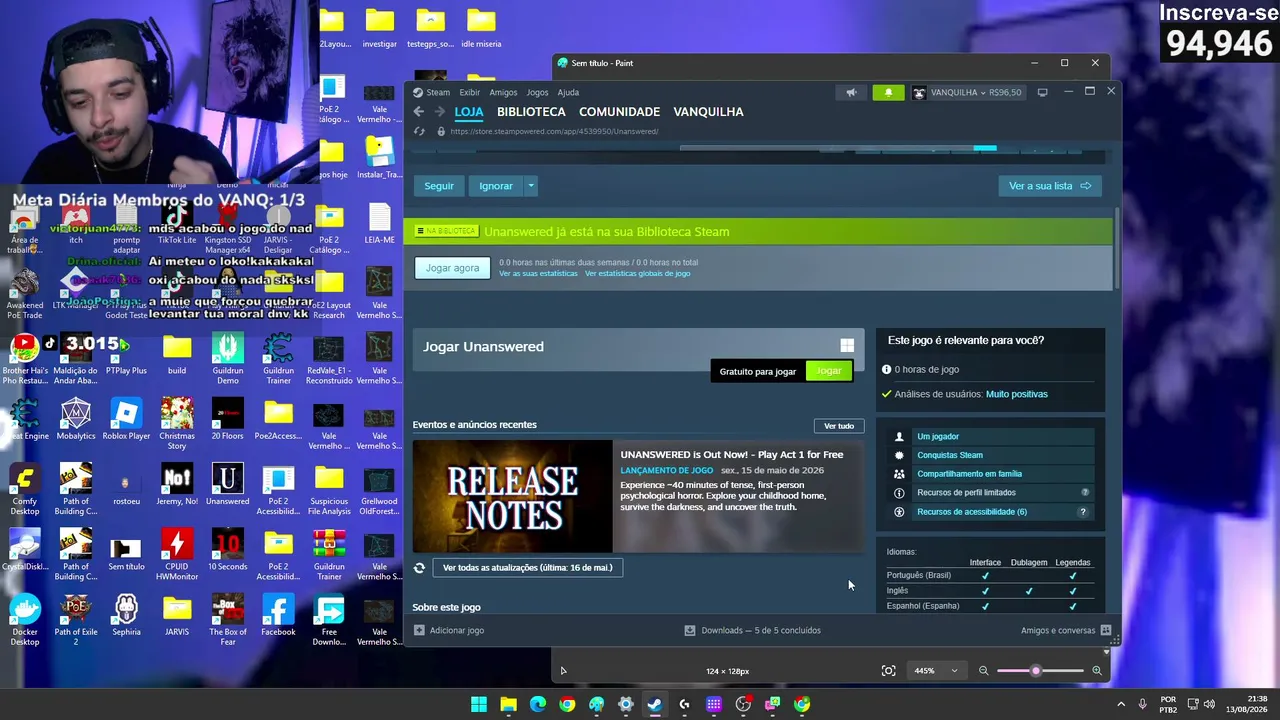1280x720 pixels.
Task: Switch to the BIBLIOTECA tab
Action: (531, 112)
